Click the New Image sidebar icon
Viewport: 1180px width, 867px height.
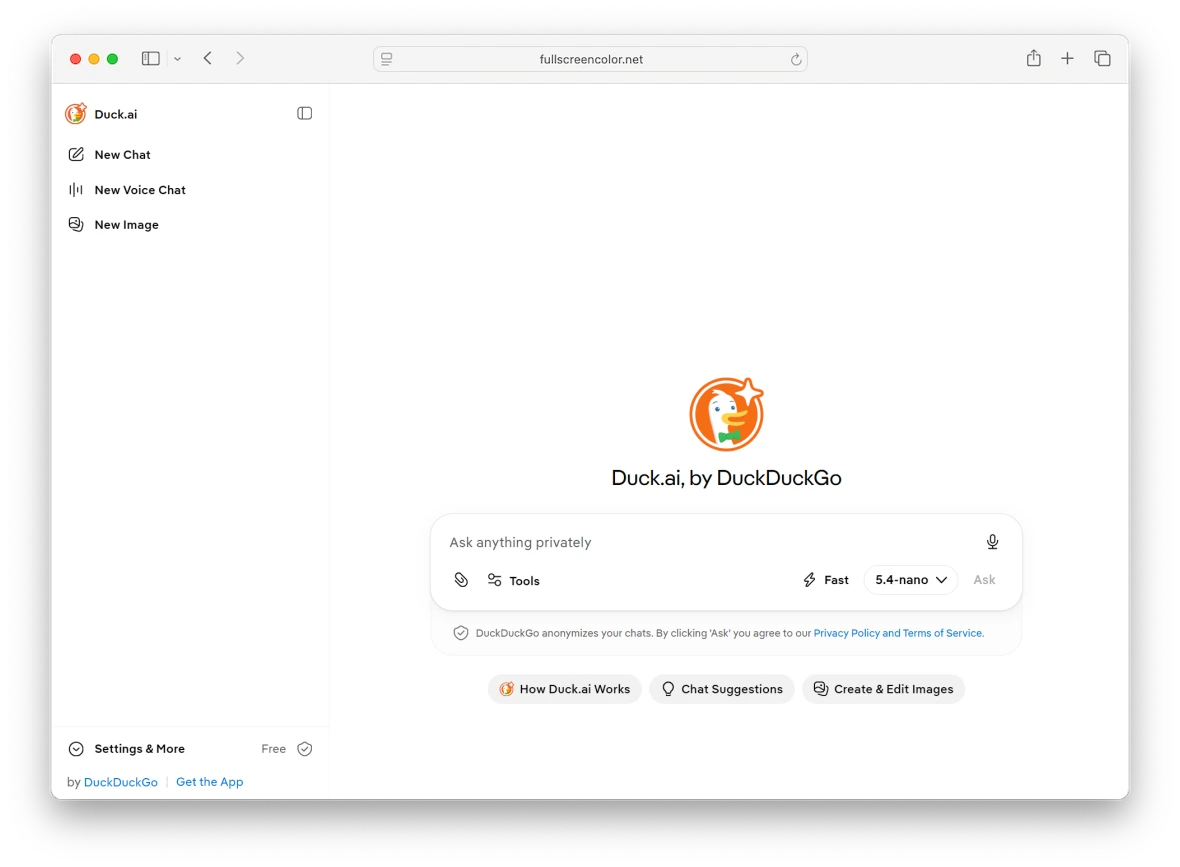pyautogui.click(x=76, y=224)
